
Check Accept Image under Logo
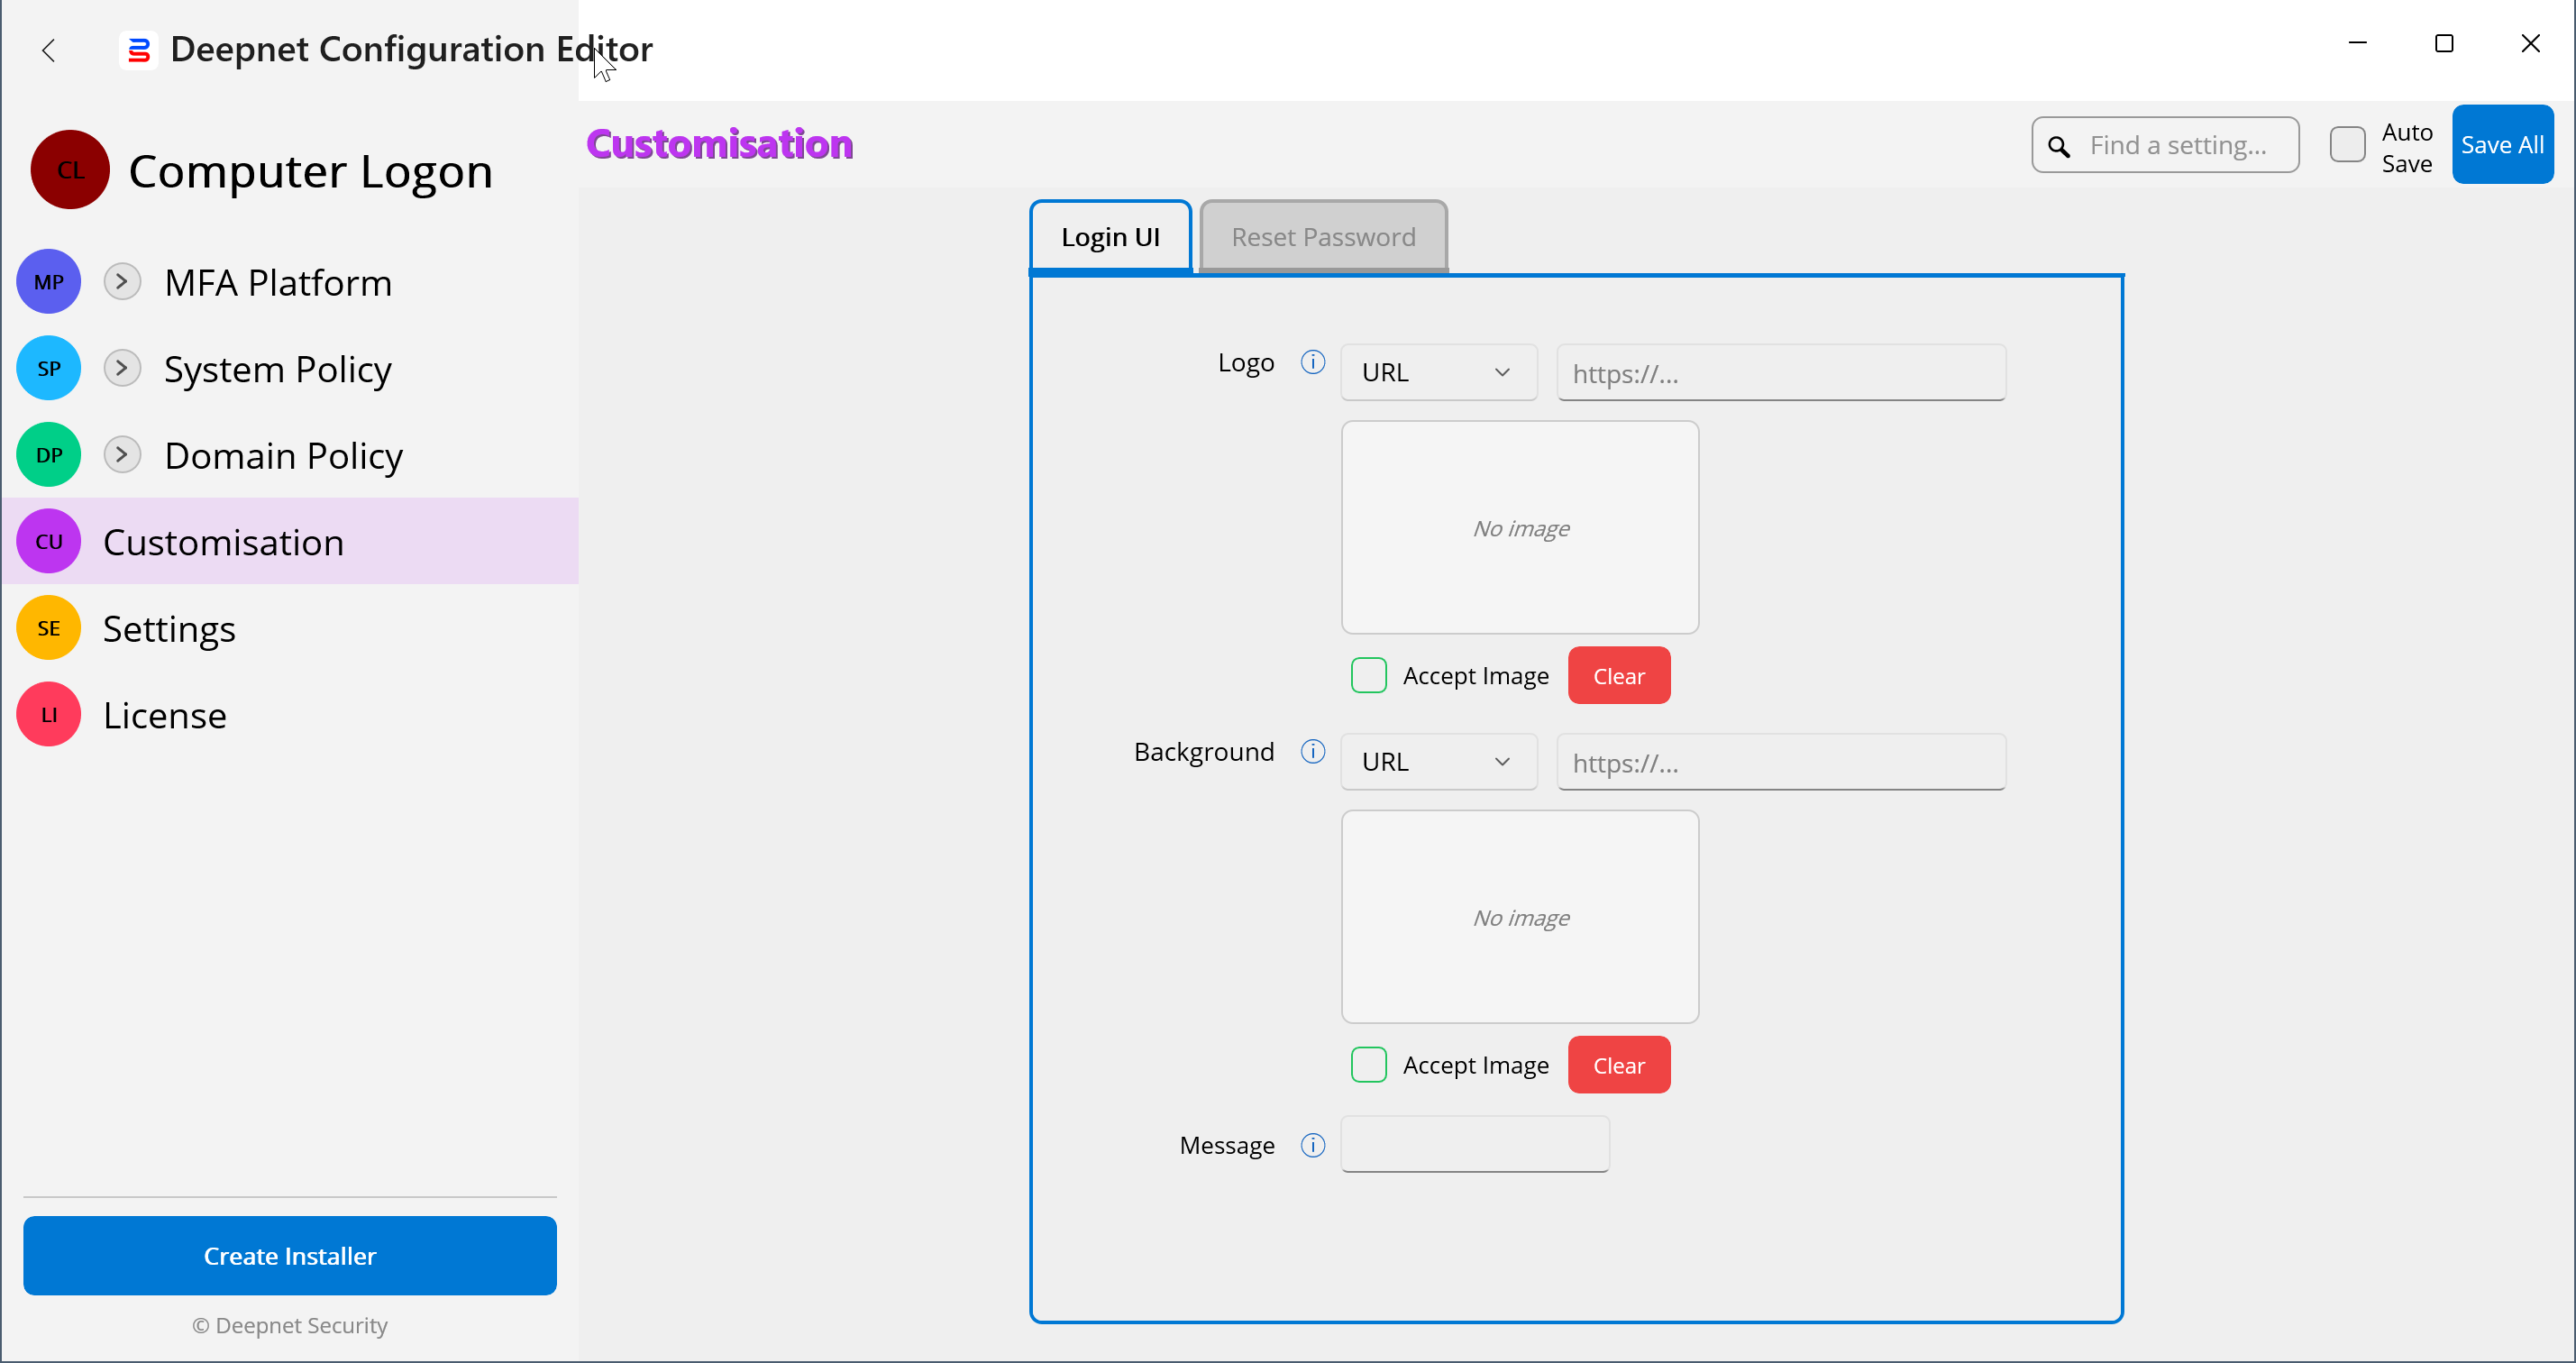point(1368,676)
